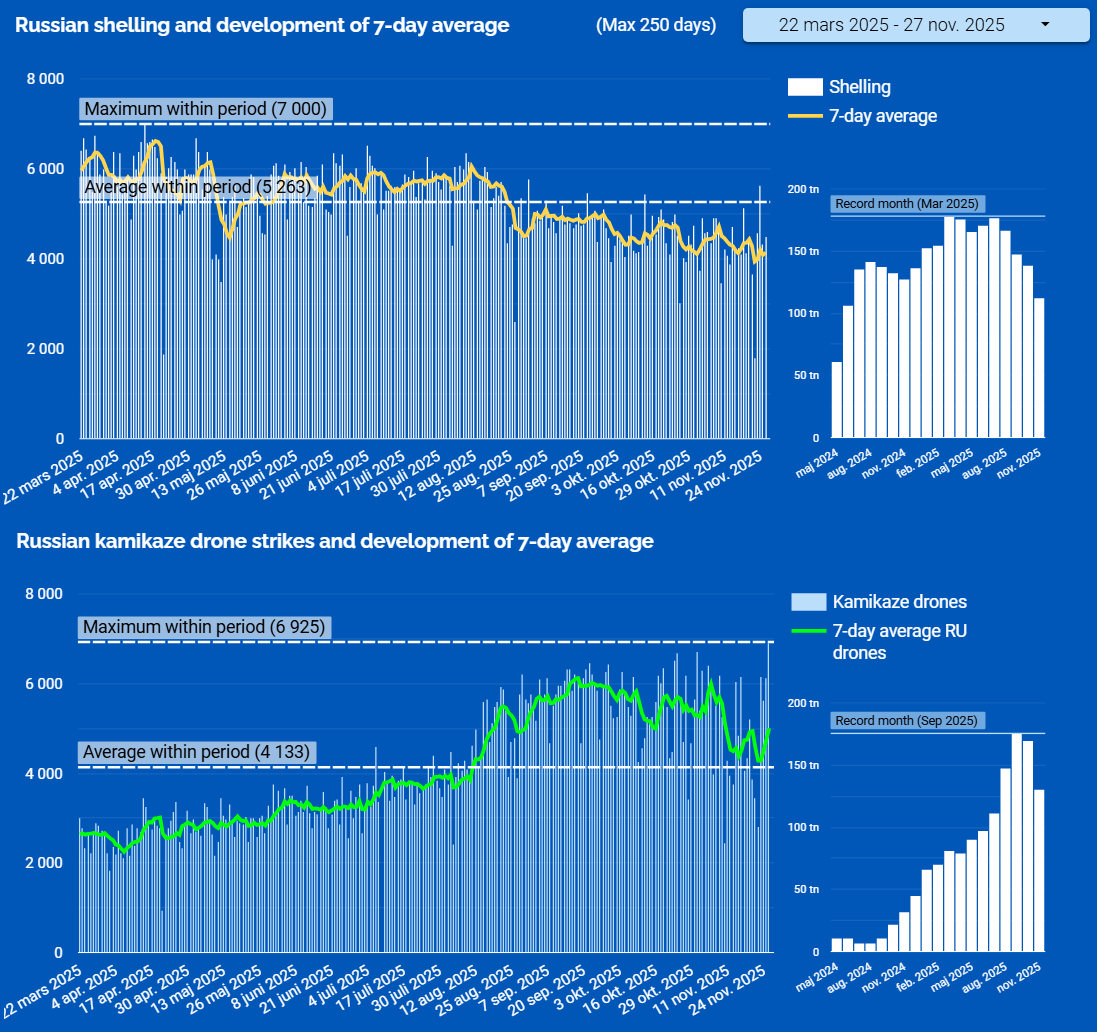Toggle the Shelling series legend label
The height and width of the screenshot is (1032, 1097).
pos(860,87)
